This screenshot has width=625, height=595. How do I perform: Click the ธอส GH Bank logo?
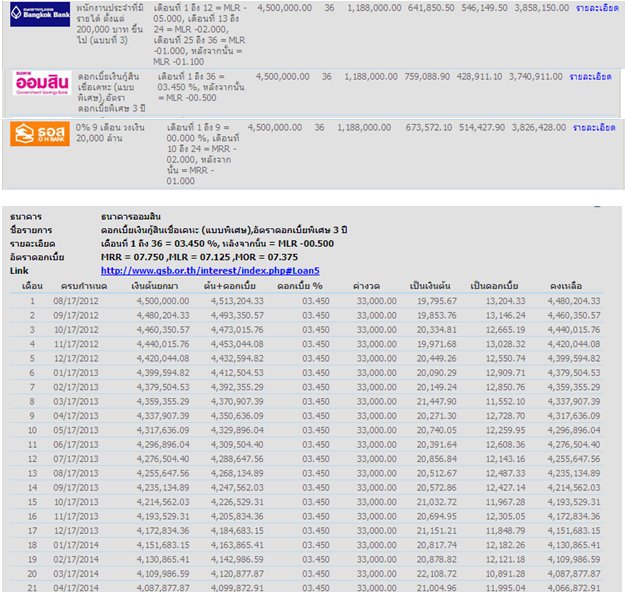pos(40,134)
